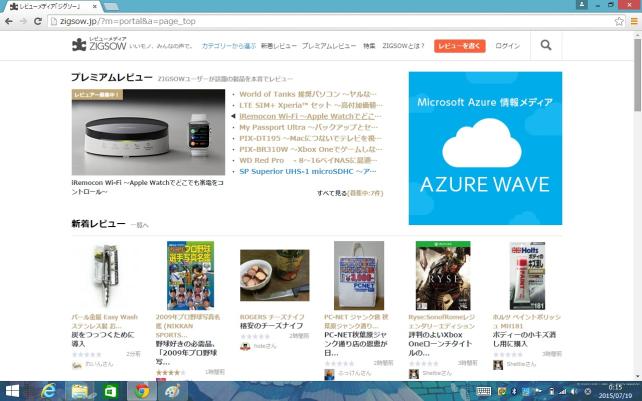Click the network signal tray icon
The image size is (642, 401).
[x=563, y=392]
